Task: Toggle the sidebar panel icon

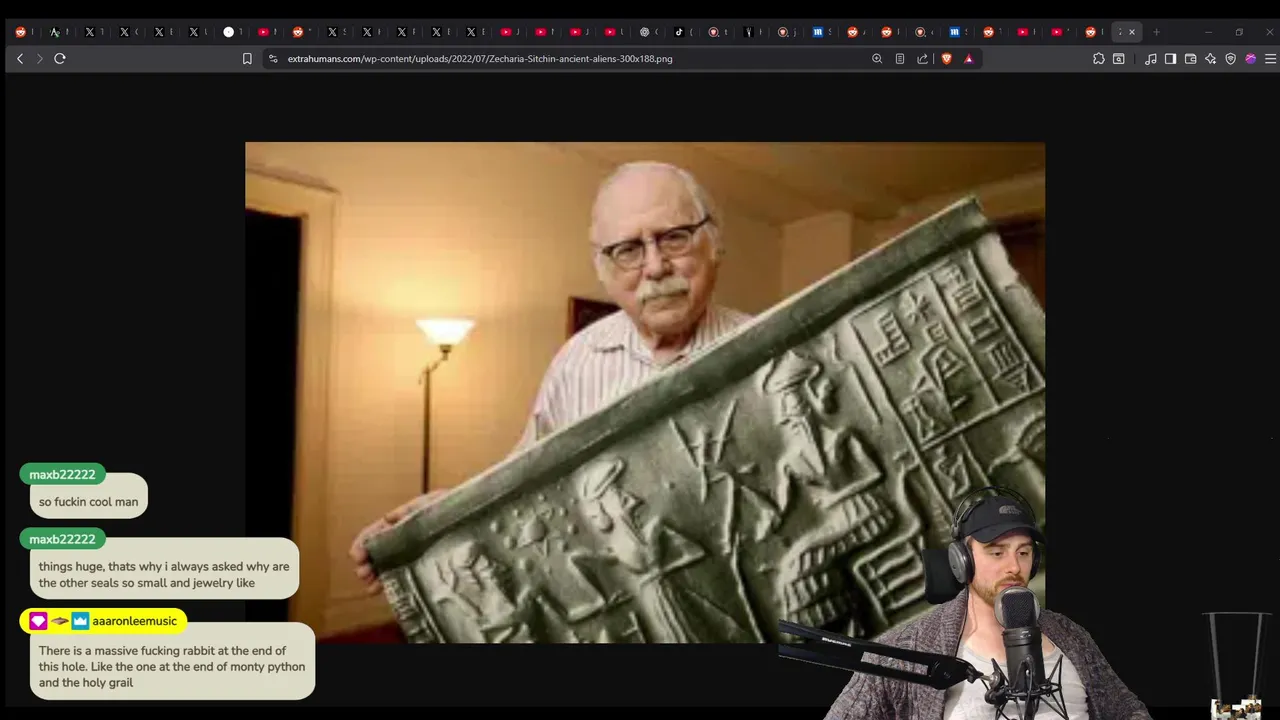Action: click(x=1171, y=59)
